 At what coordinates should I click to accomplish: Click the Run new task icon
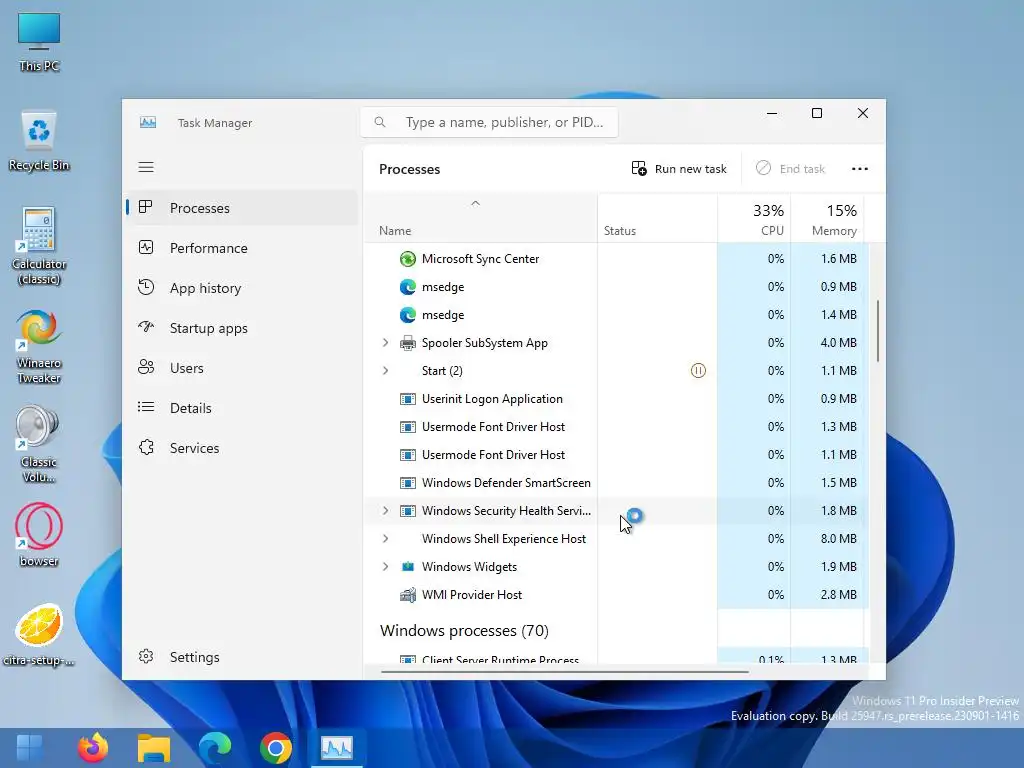(x=639, y=168)
